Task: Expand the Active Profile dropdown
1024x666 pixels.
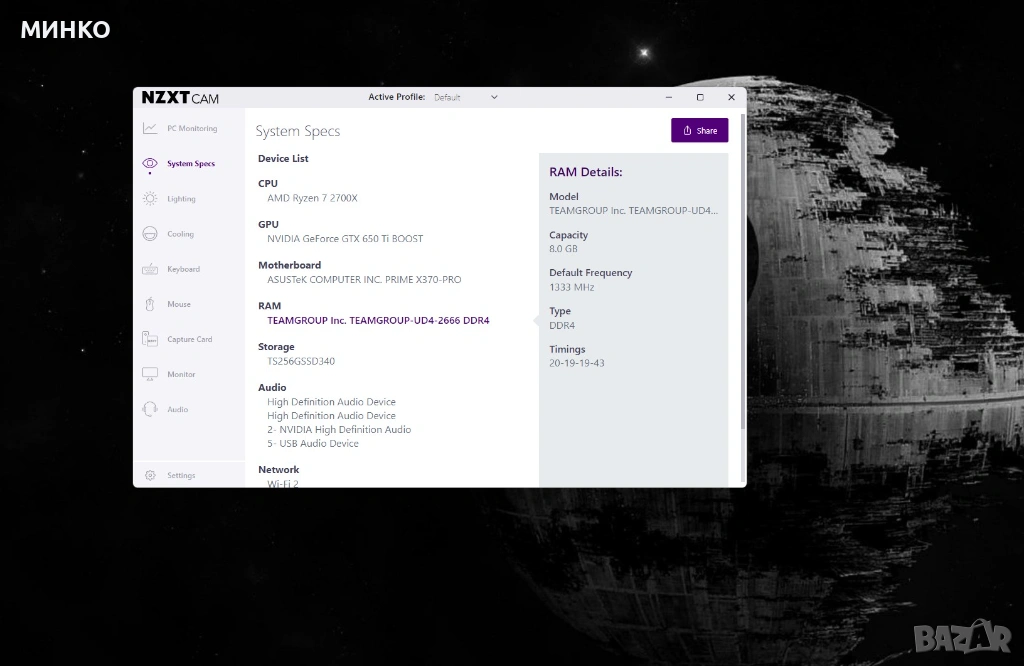Action: pos(465,97)
